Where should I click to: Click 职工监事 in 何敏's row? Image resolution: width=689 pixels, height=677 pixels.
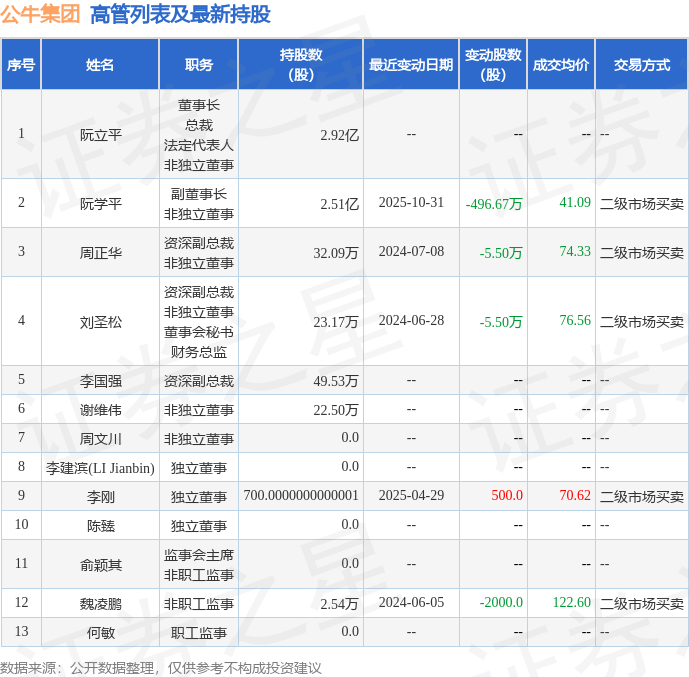pos(199,633)
